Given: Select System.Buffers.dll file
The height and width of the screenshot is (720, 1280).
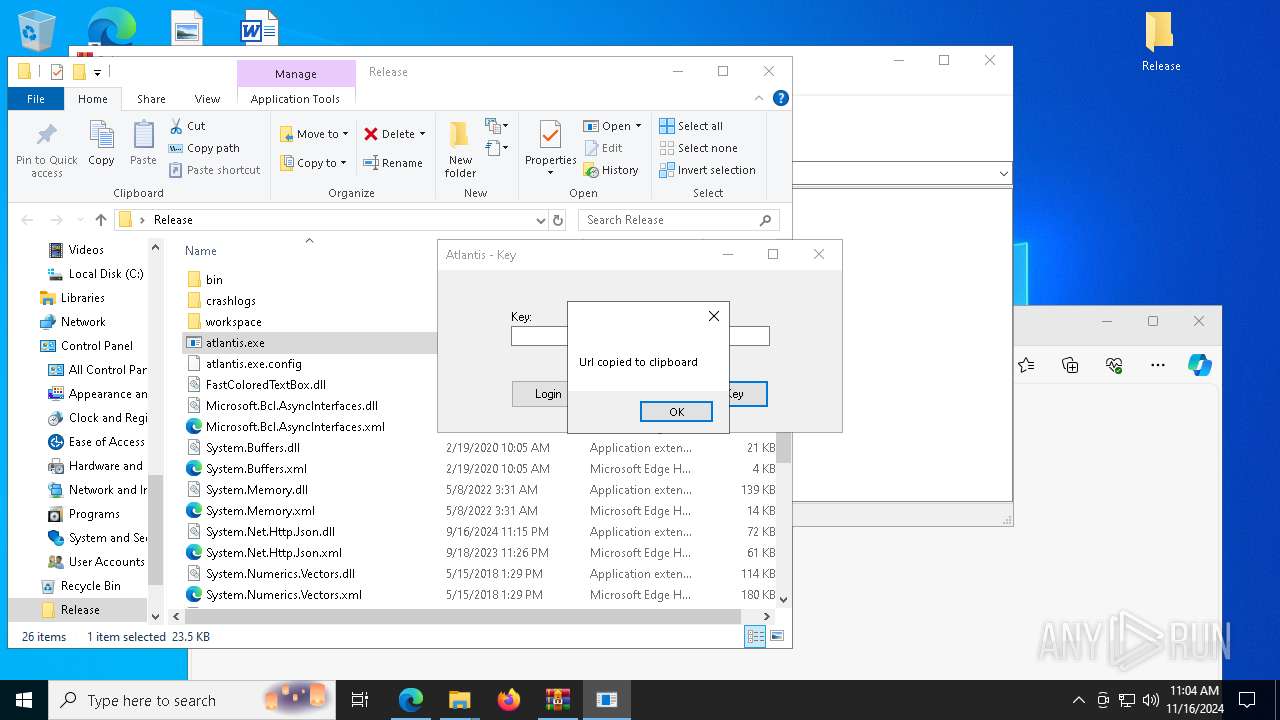Looking at the screenshot, I should point(252,448).
